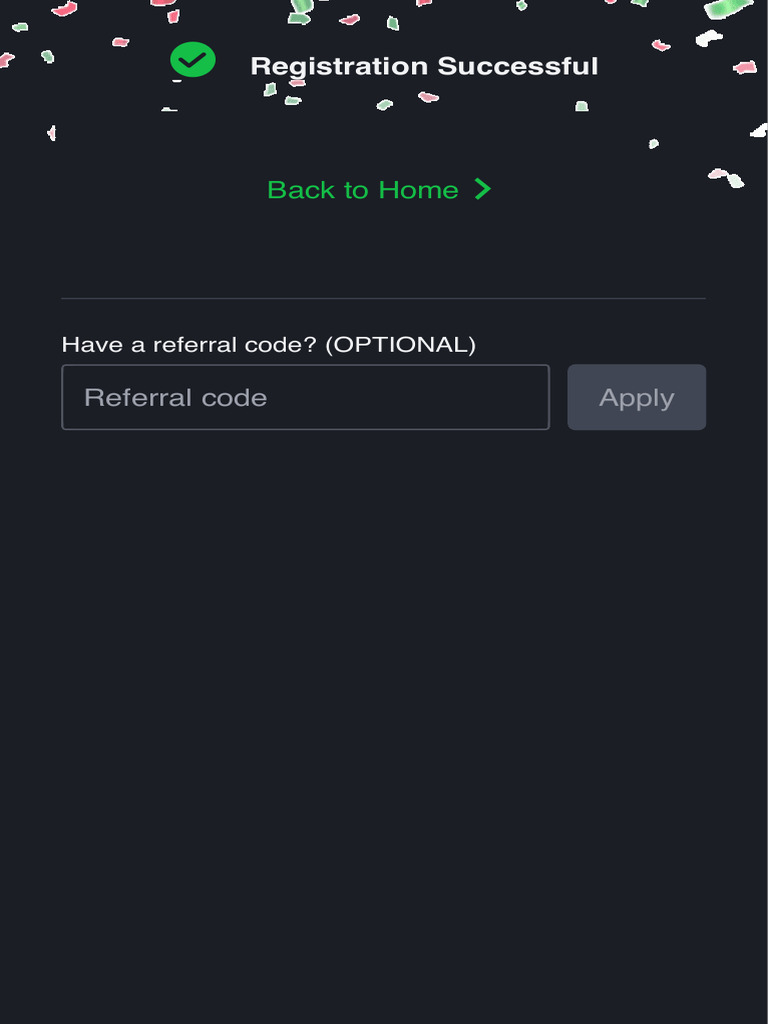This screenshot has width=768, height=1024.
Task: Click the pink confetti right of Registration Successful
Action: [x=745, y=67]
